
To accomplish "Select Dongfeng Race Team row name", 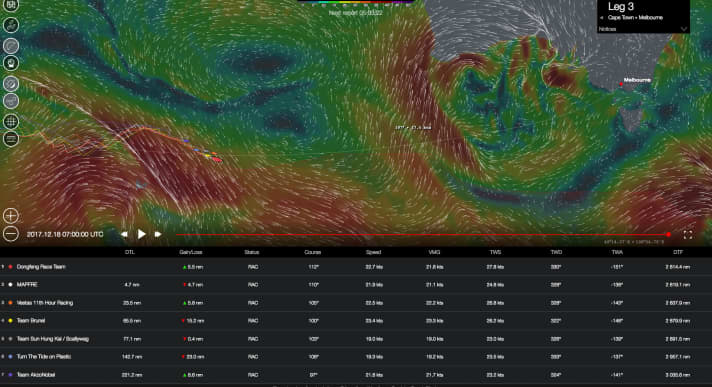I will [x=41, y=267].
